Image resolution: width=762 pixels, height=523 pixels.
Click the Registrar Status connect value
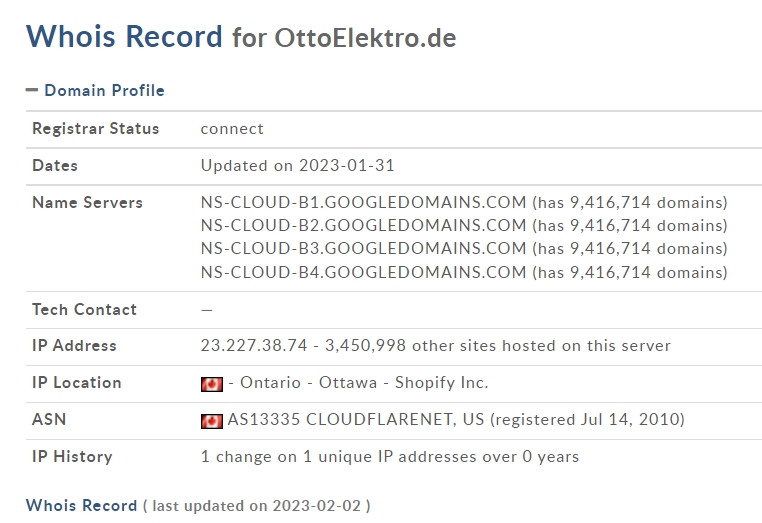pos(232,129)
